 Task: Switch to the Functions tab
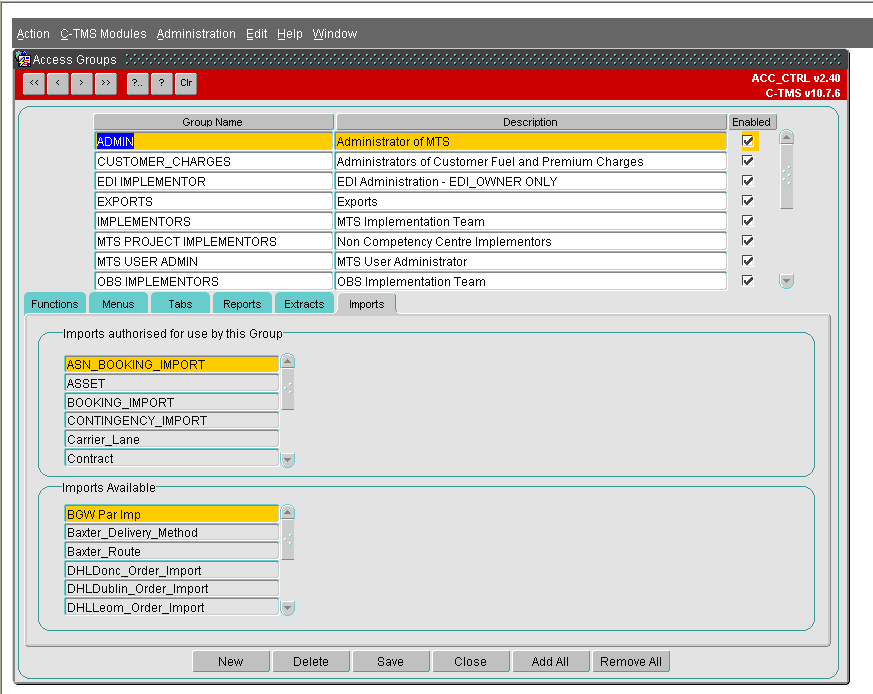point(55,304)
